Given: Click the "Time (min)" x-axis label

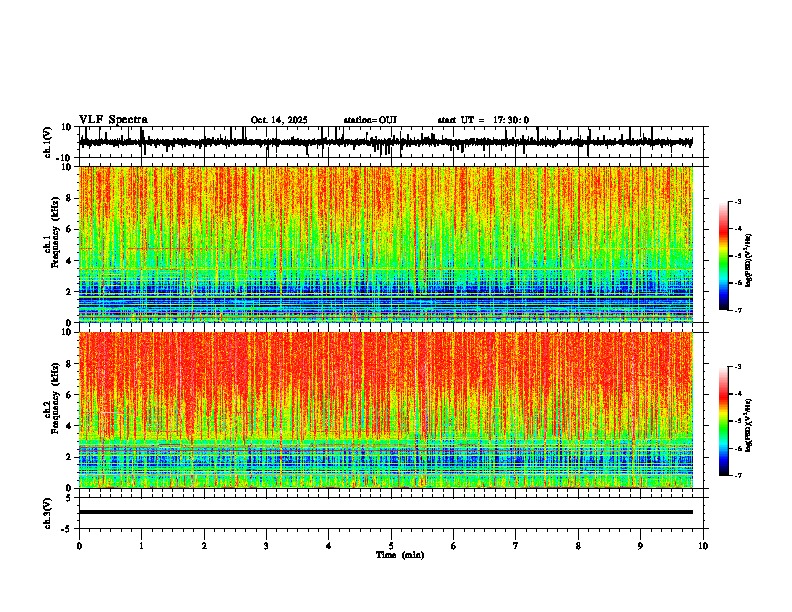Looking at the screenshot, I should tap(400, 555).
